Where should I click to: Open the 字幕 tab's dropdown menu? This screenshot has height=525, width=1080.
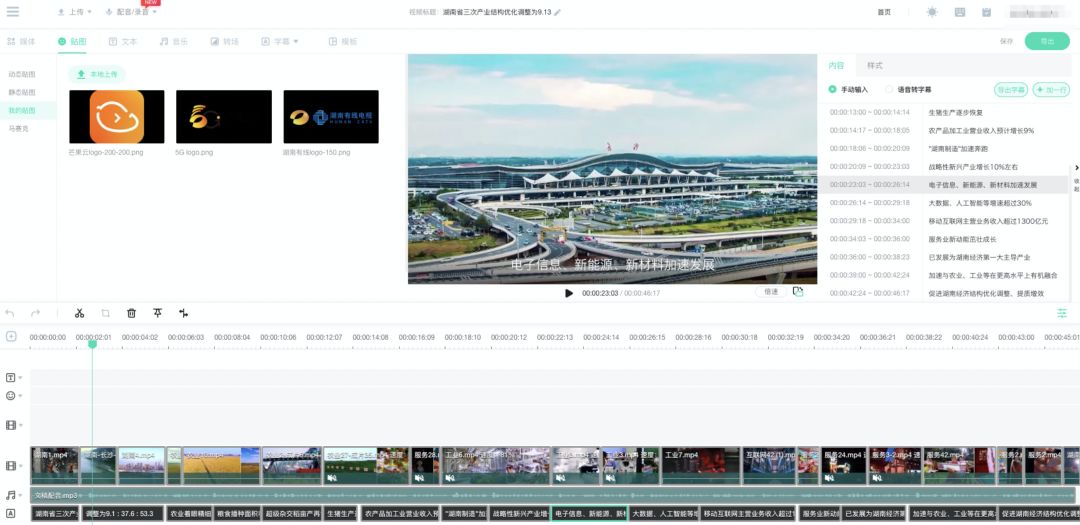[x=296, y=42]
